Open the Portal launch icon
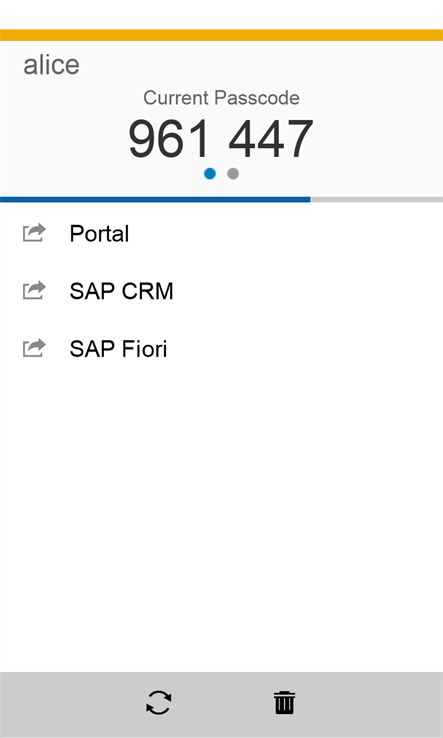The width and height of the screenshot is (443, 738). [34, 233]
